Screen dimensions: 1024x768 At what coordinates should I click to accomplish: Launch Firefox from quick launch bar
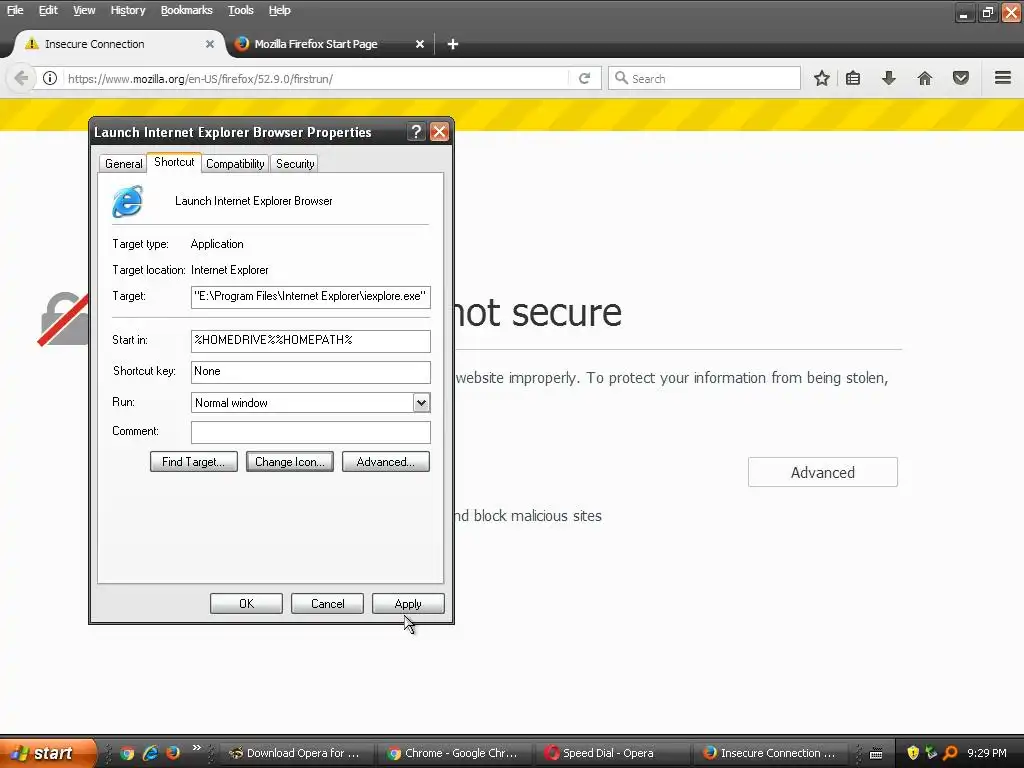coord(172,753)
